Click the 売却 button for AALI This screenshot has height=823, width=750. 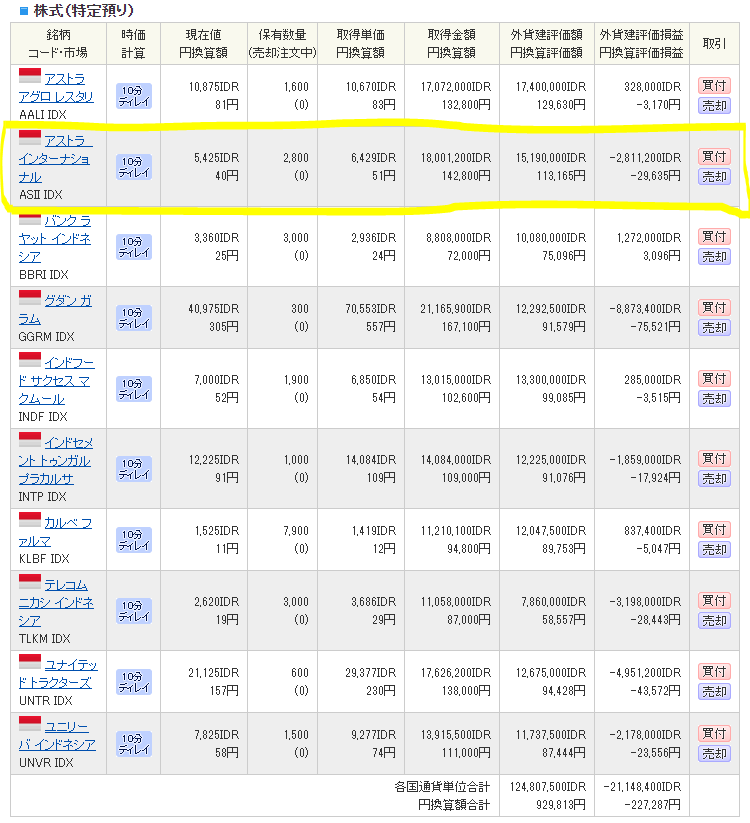(x=714, y=105)
